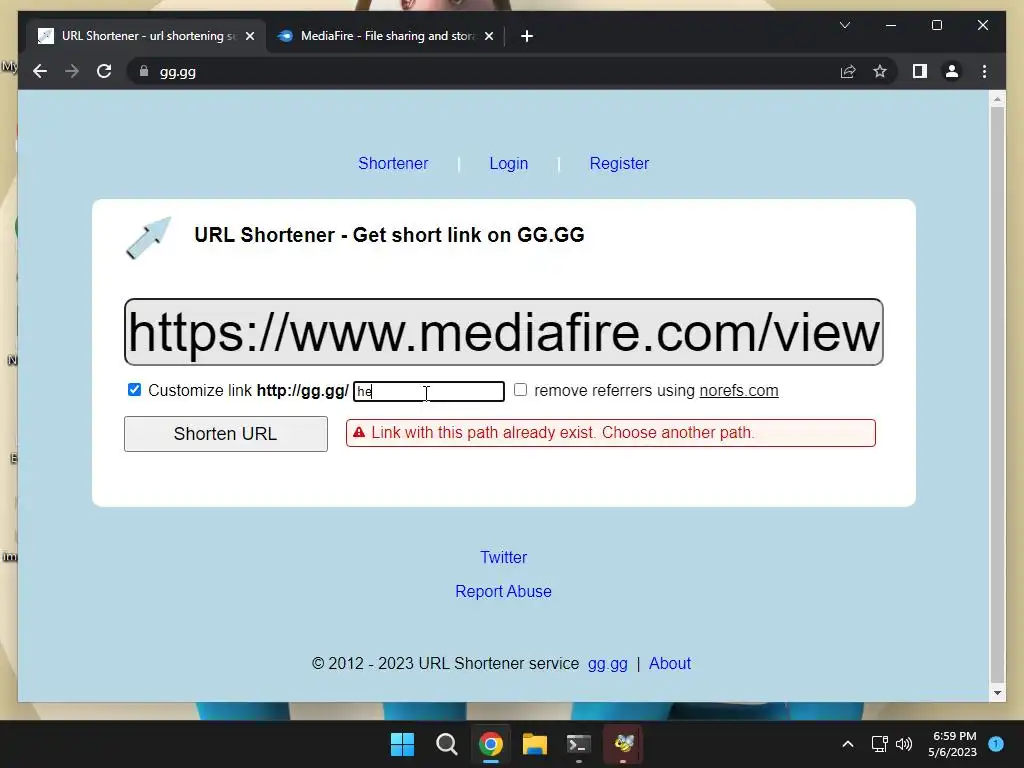Open the Windows Start menu
1024x768 pixels.
[x=402, y=744]
